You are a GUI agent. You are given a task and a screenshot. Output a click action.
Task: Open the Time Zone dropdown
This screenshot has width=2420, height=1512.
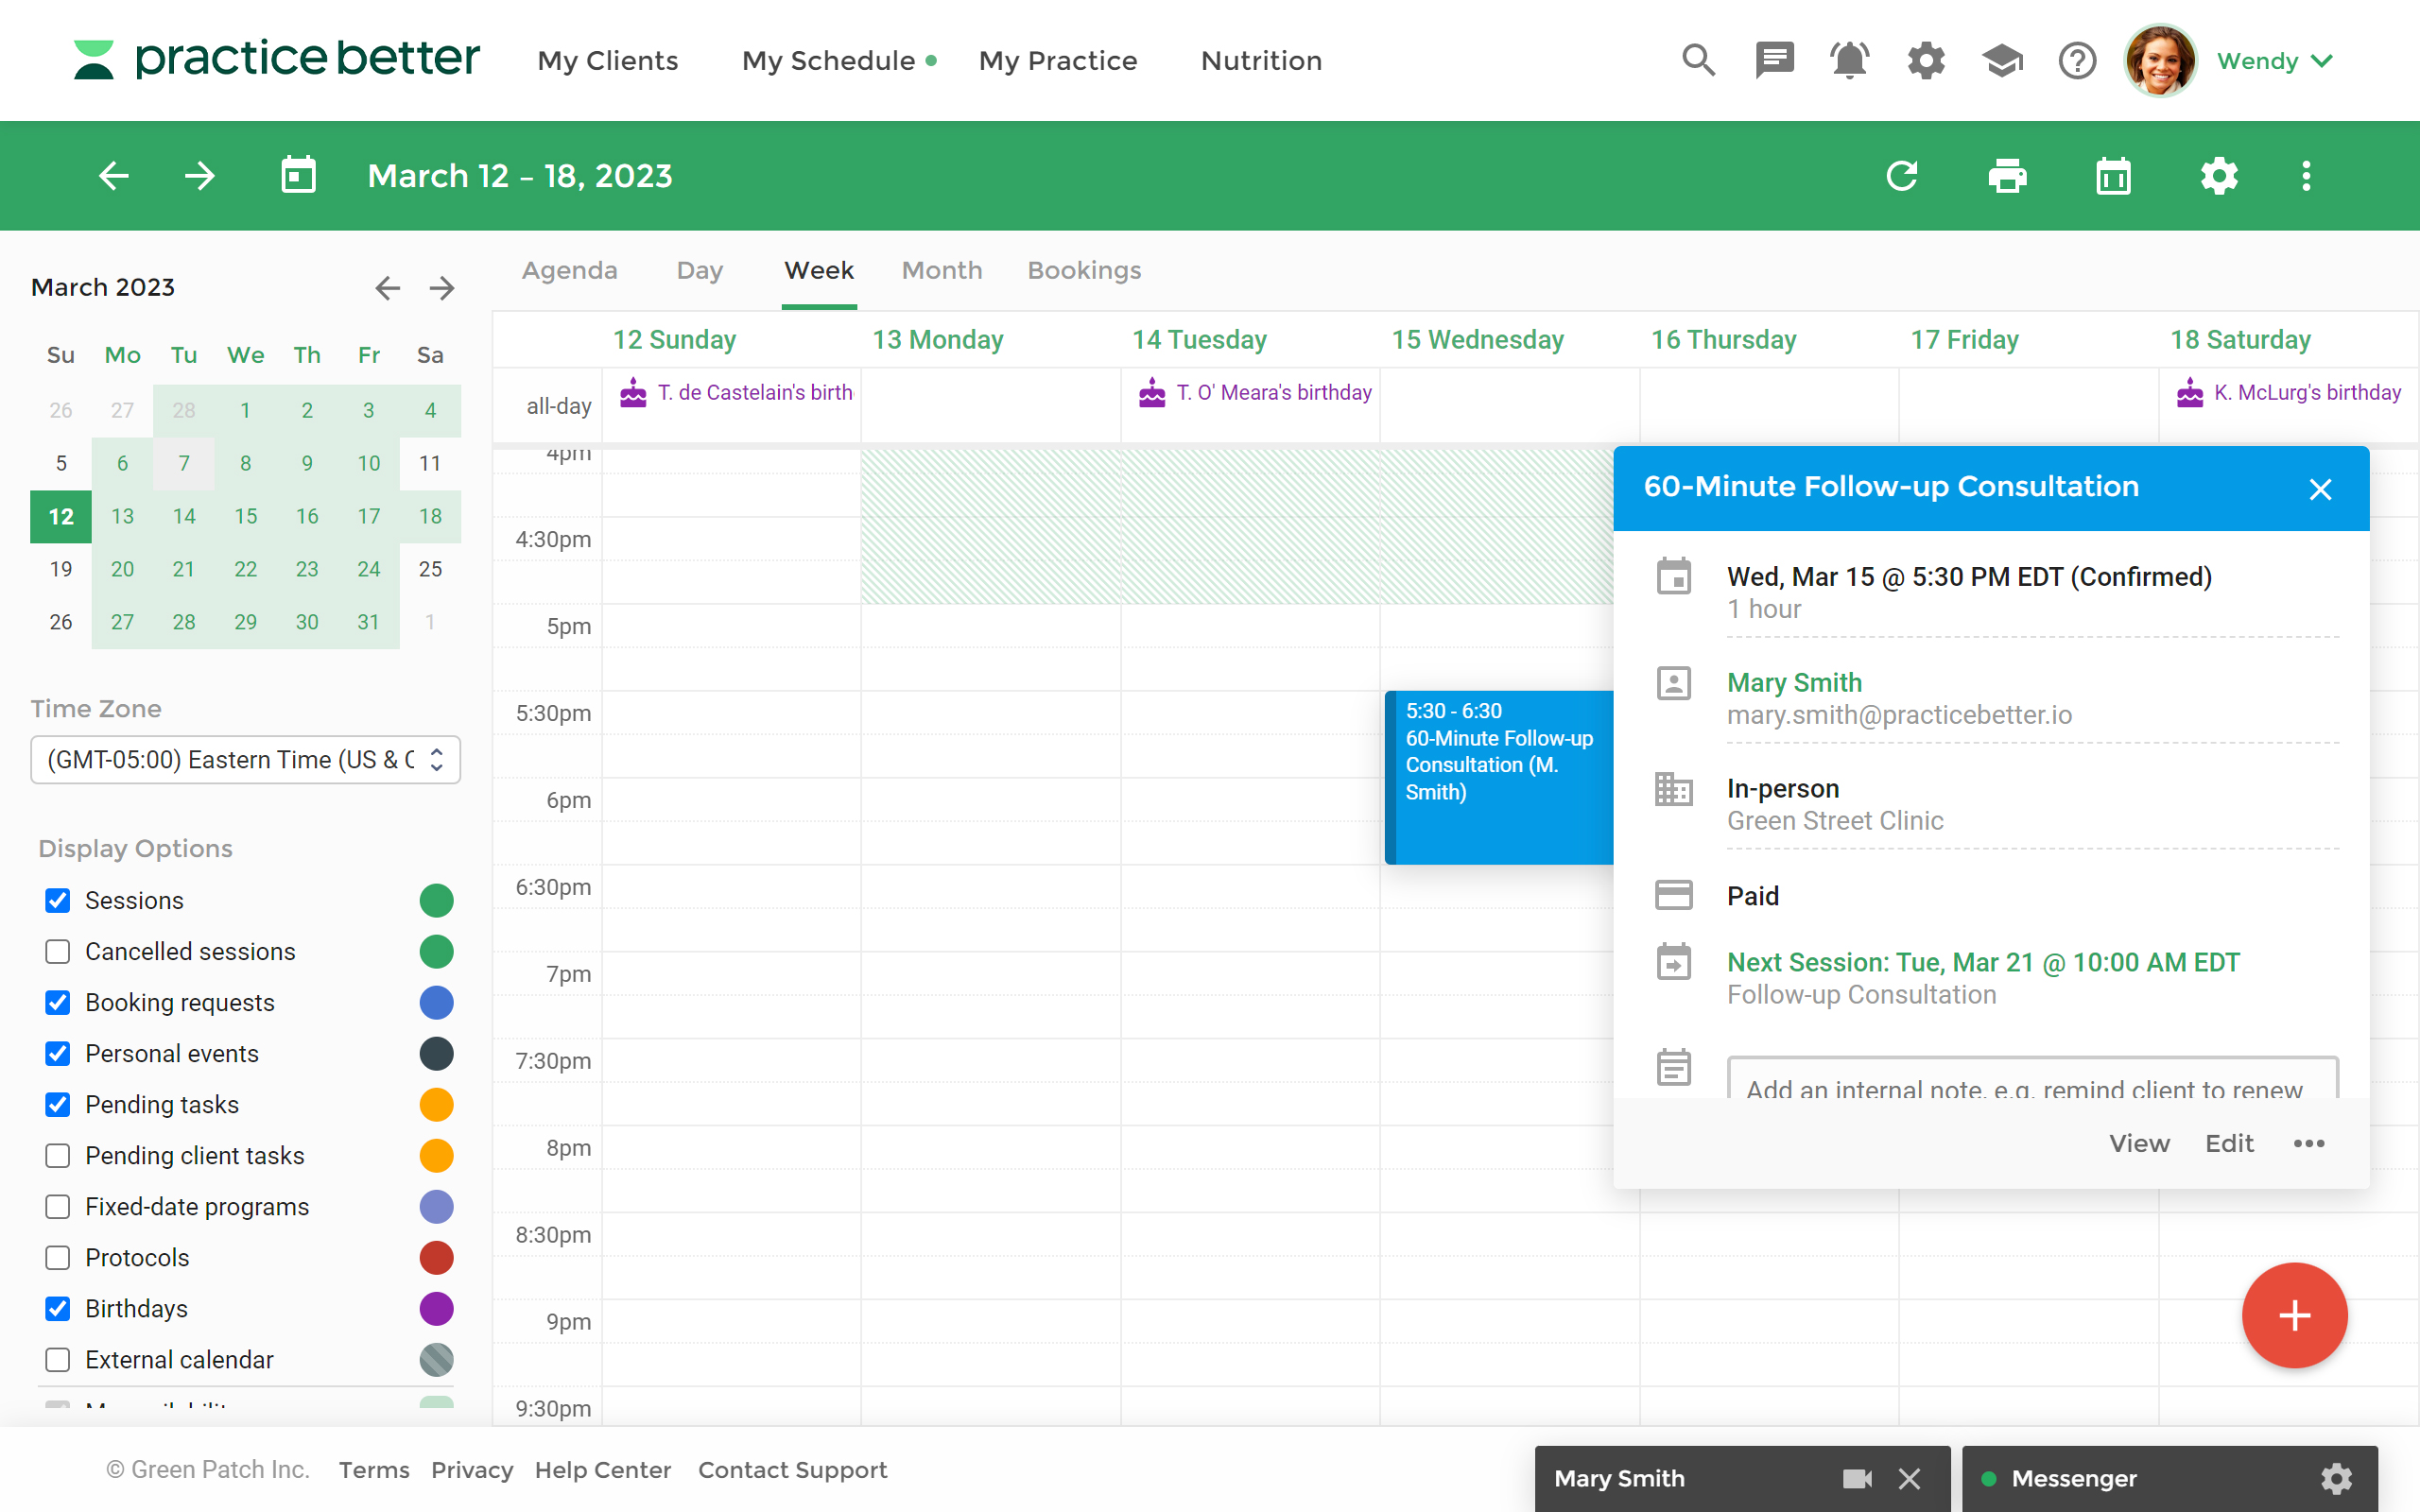[245, 760]
